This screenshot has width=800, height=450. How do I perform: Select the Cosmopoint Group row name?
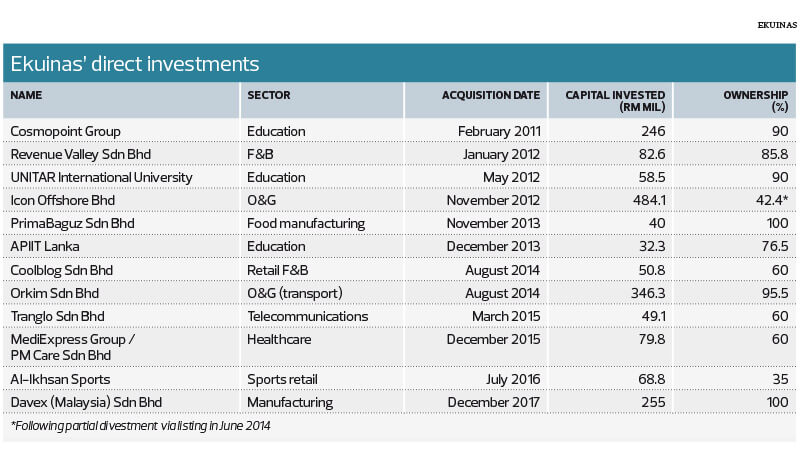[66, 131]
